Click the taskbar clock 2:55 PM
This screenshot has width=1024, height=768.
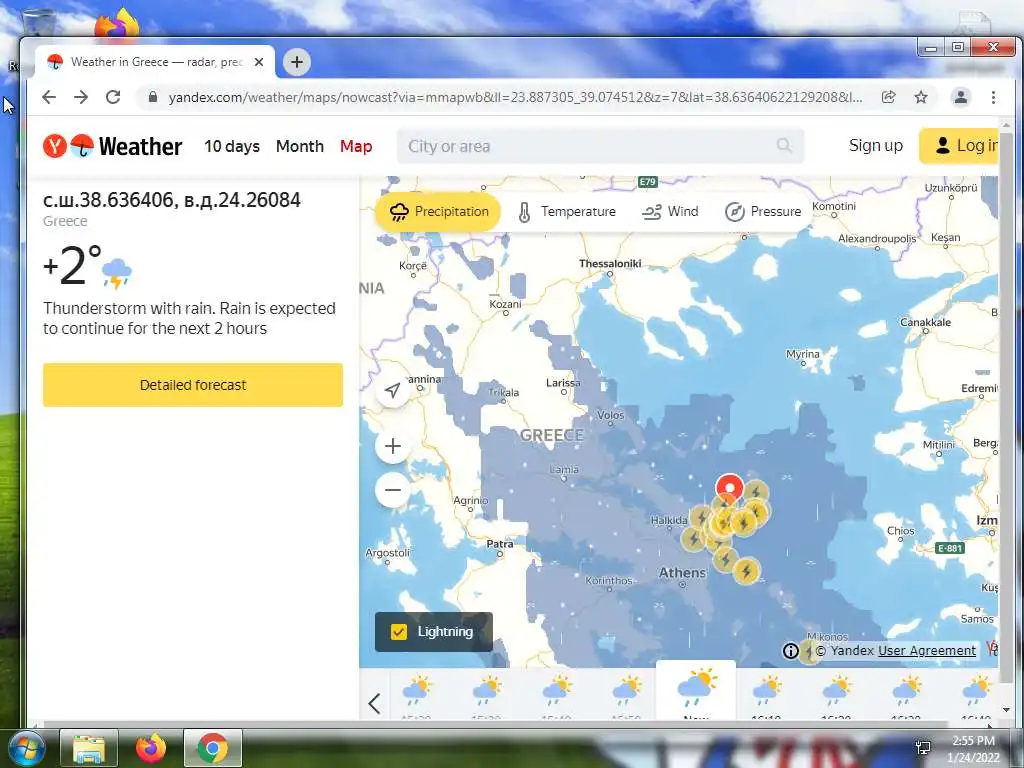973,741
